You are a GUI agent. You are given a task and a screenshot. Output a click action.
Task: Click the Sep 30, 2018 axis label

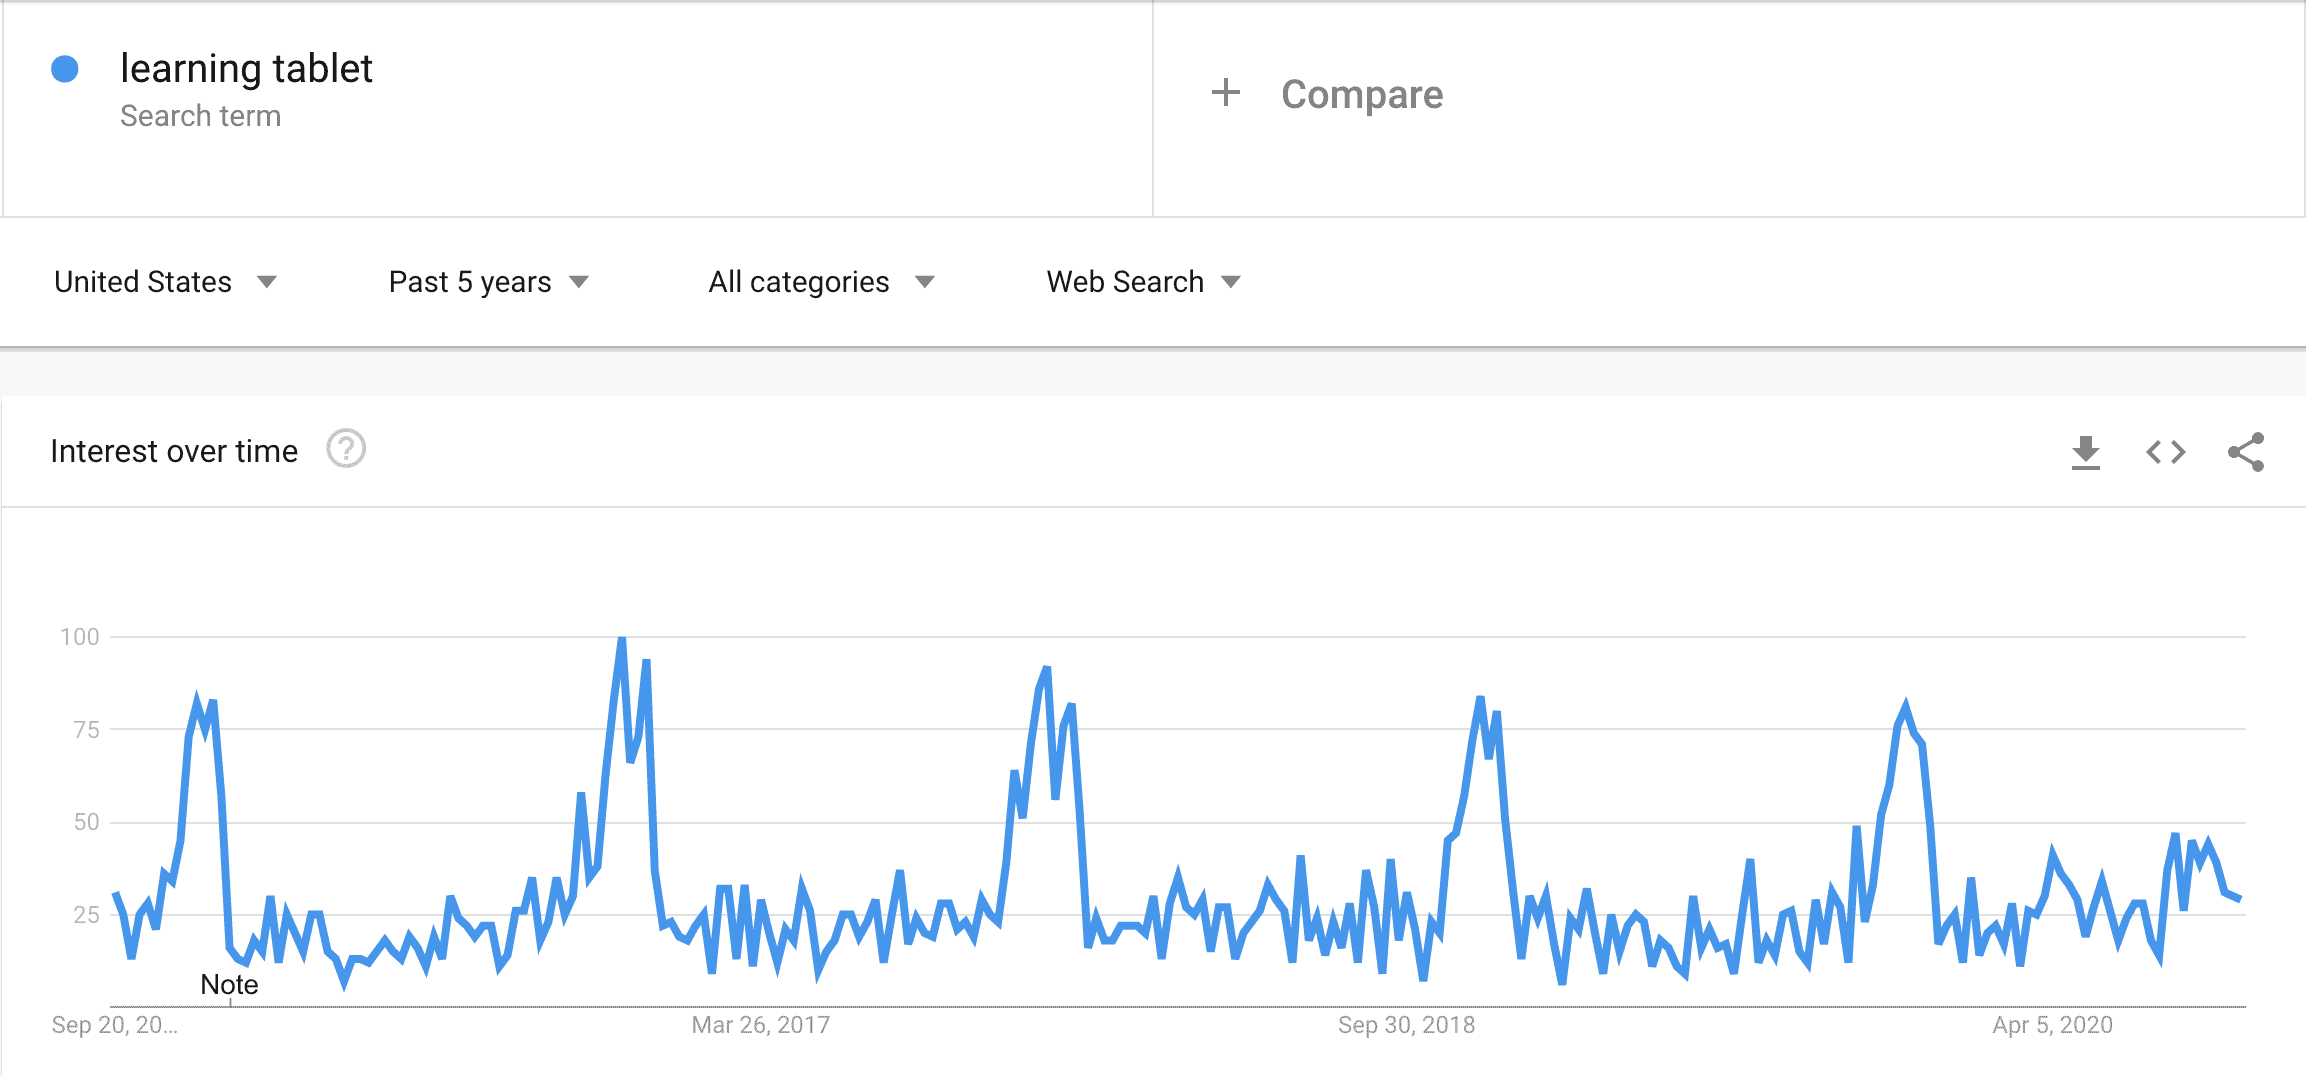(x=1406, y=1025)
